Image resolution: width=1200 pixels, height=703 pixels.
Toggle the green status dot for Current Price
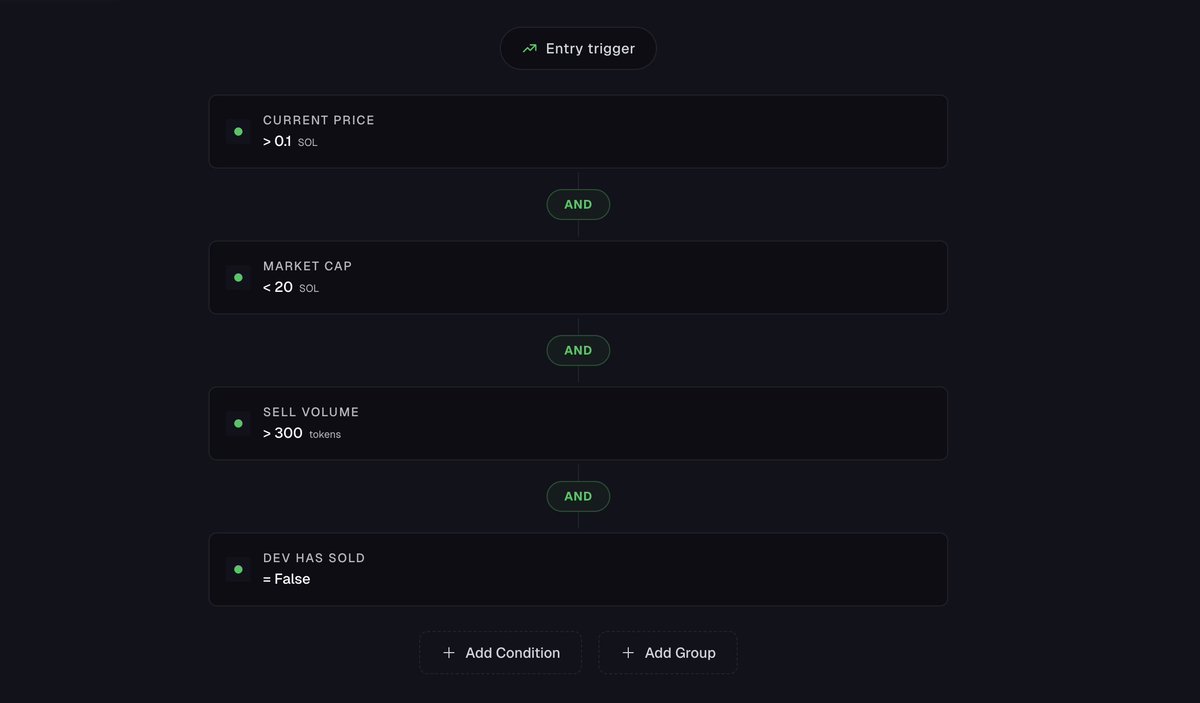pyautogui.click(x=238, y=131)
